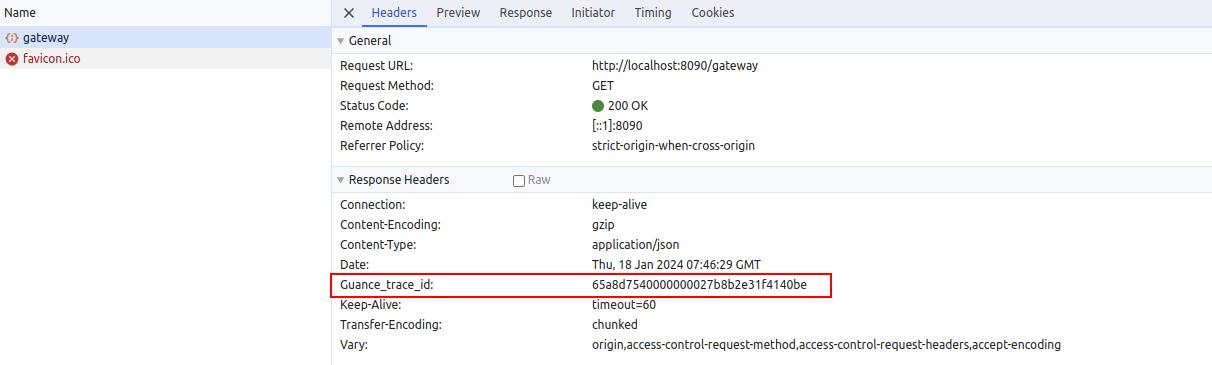
Task: Toggle the Raw response headers checkbox
Action: point(519,181)
